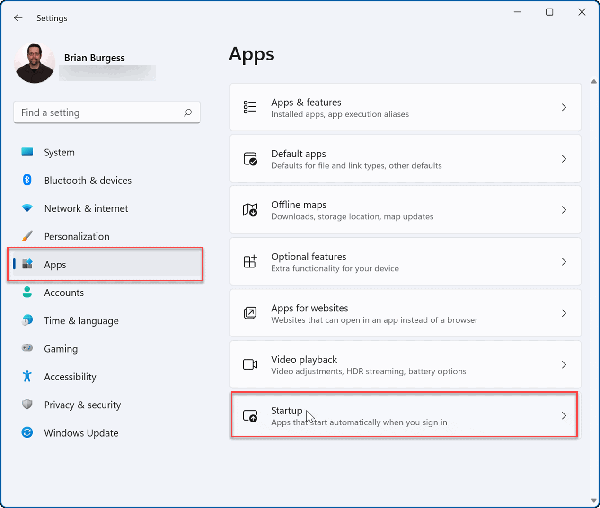Open Time & language settings

pyautogui.click(x=81, y=321)
